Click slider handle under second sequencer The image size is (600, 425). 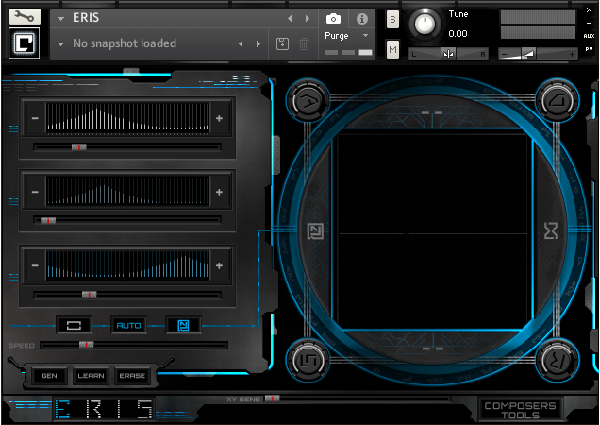[48, 220]
